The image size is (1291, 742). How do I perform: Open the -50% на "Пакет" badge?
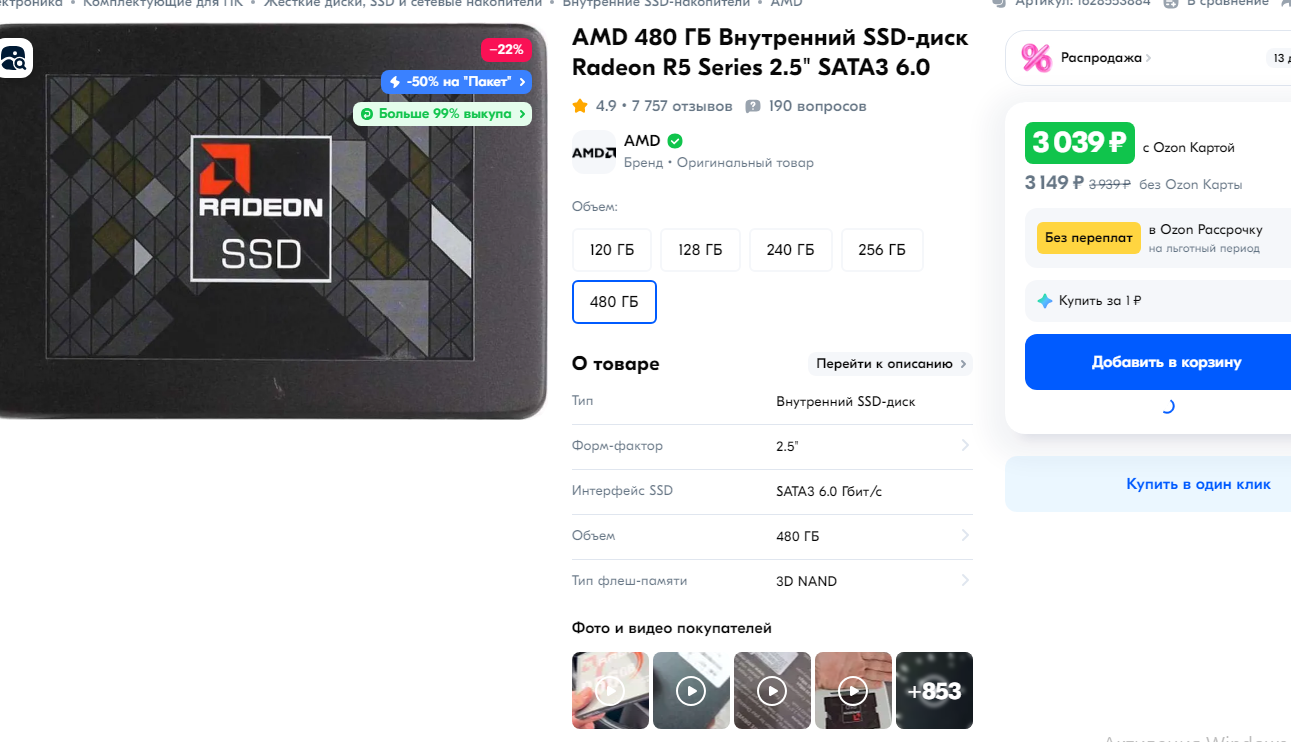pyautogui.click(x=456, y=81)
